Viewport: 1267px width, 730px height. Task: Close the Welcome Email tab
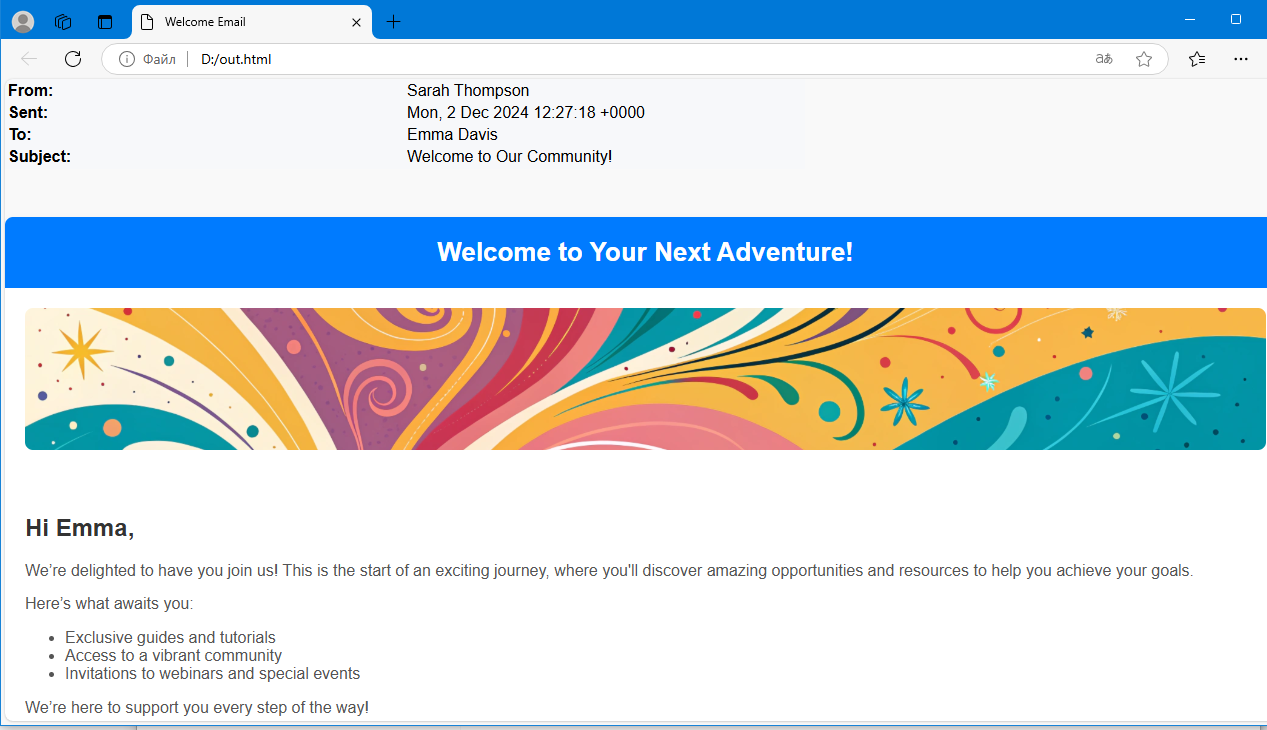pyautogui.click(x=356, y=22)
